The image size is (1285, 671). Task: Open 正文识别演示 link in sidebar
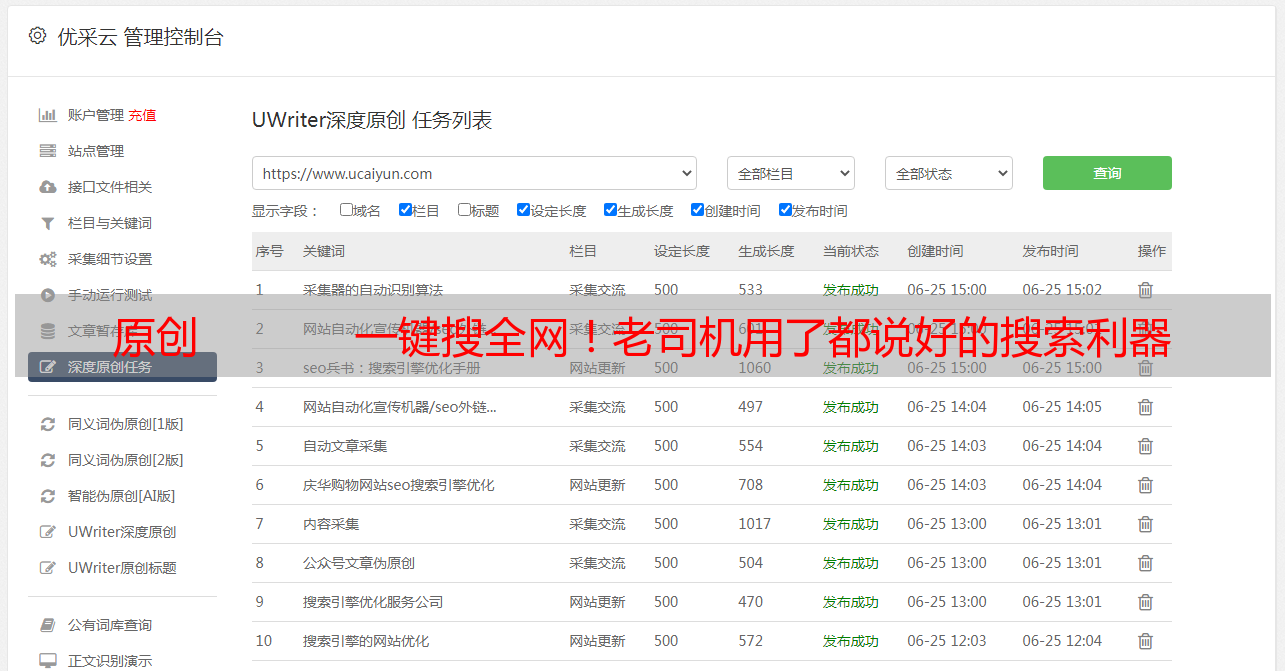coord(110,661)
